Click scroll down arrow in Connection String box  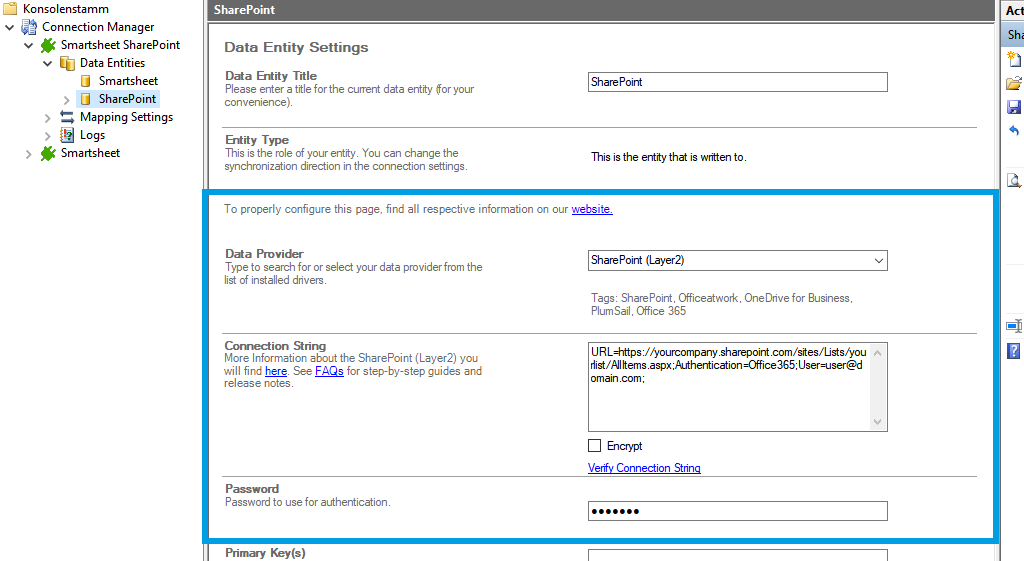coord(878,422)
